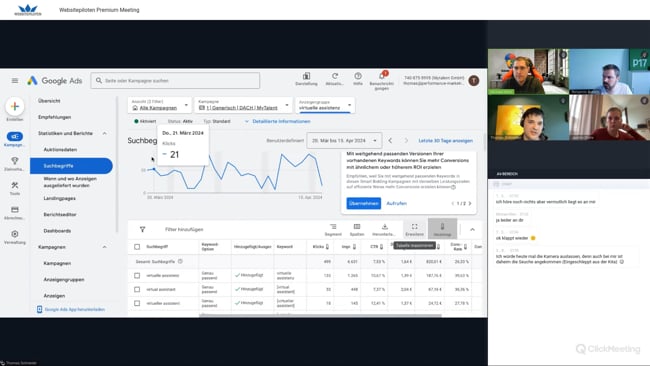This screenshot has width=650, height=366.
Task: Open the date range dropdown
Action: click(344, 141)
